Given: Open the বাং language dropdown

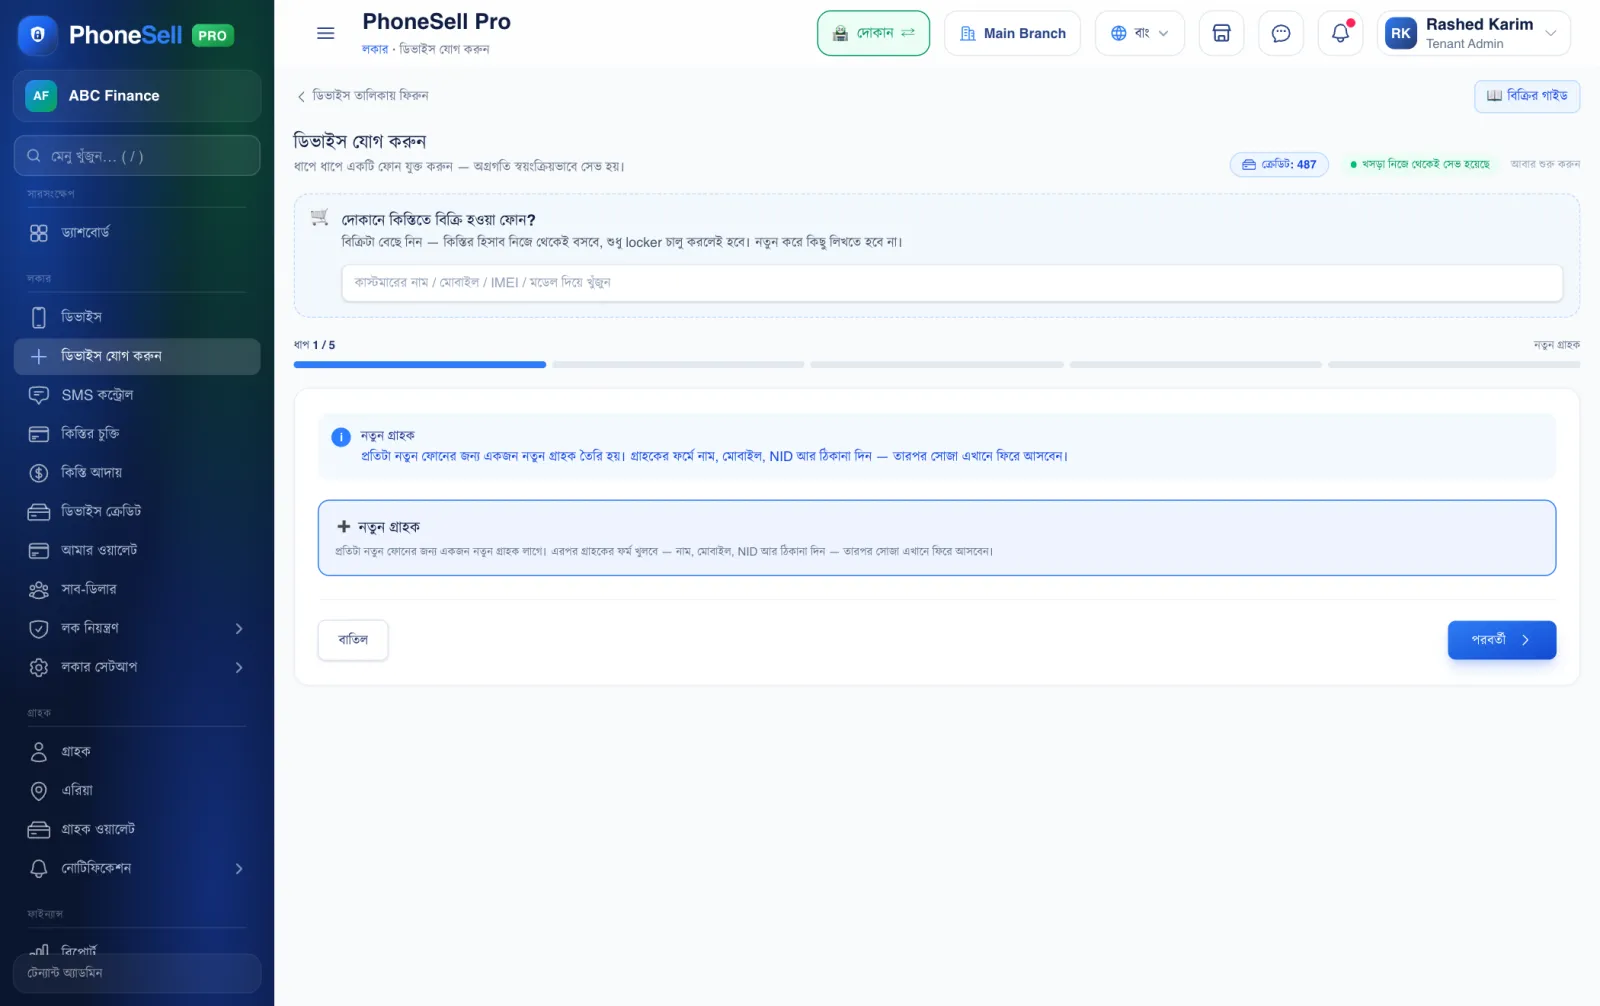Looking at the screenshot, I should point(1139,33).
